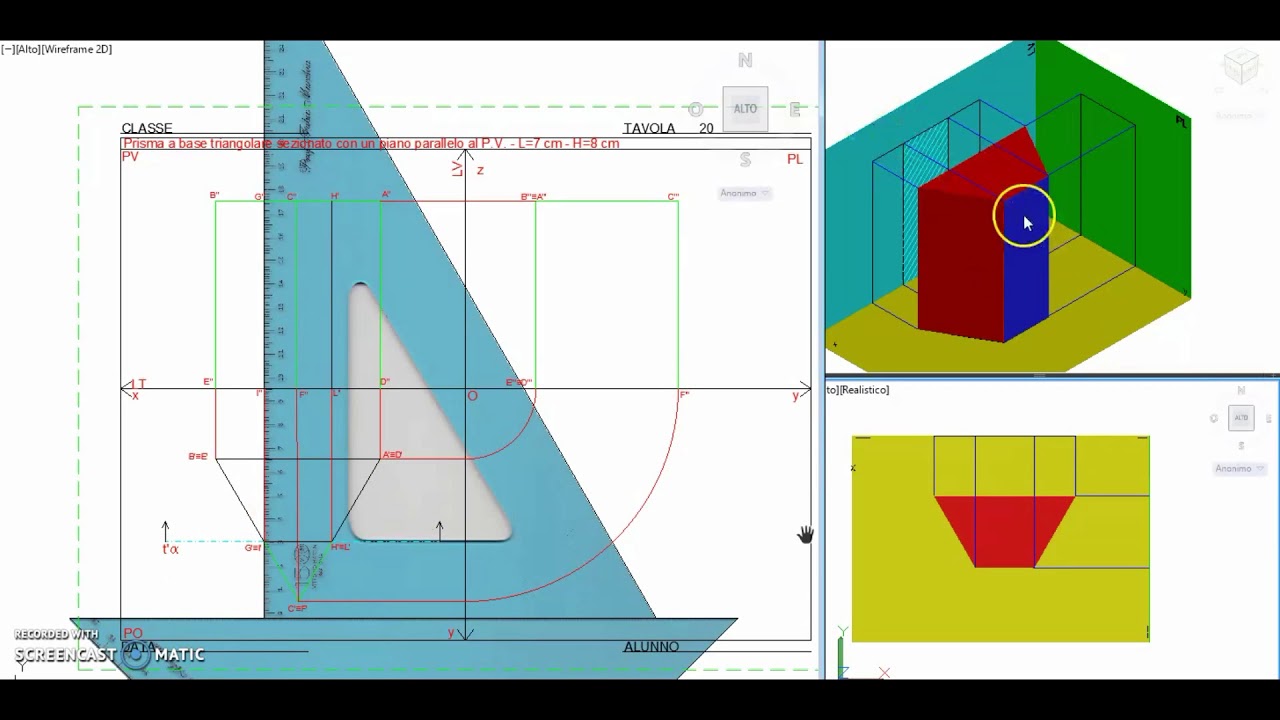Open the Anonimo UCS dropdown in the wireframe viewport
This screenshot has width=1280, height=720.
(x=745, y=193)
